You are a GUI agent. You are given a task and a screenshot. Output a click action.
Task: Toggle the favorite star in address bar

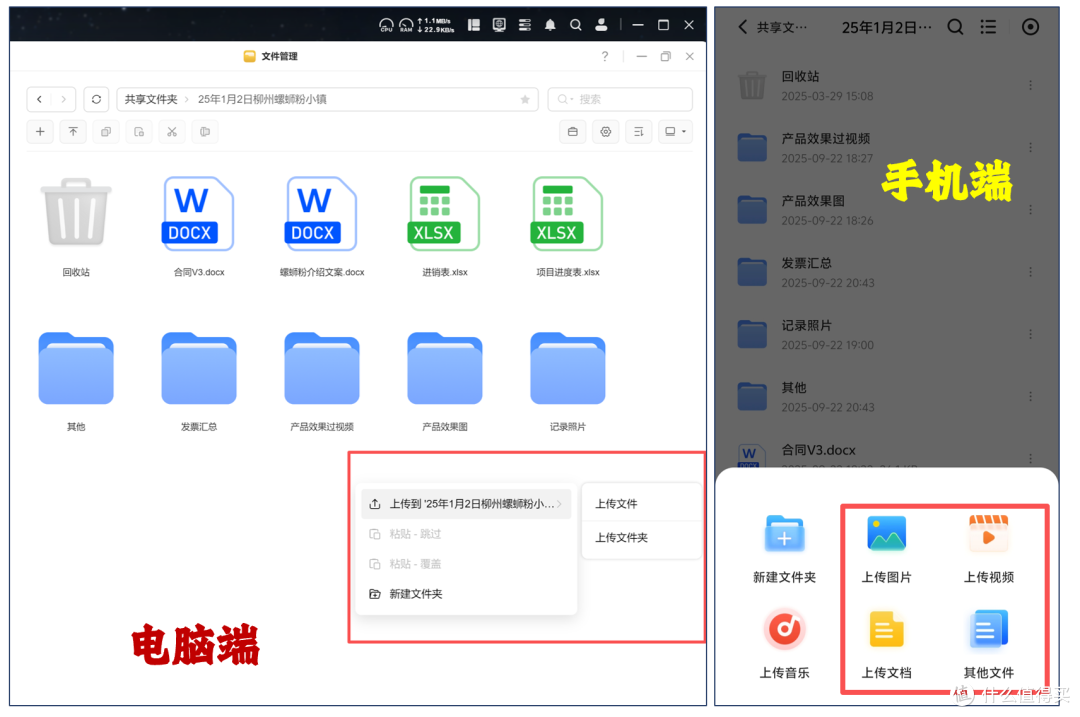tap(525, 99)
